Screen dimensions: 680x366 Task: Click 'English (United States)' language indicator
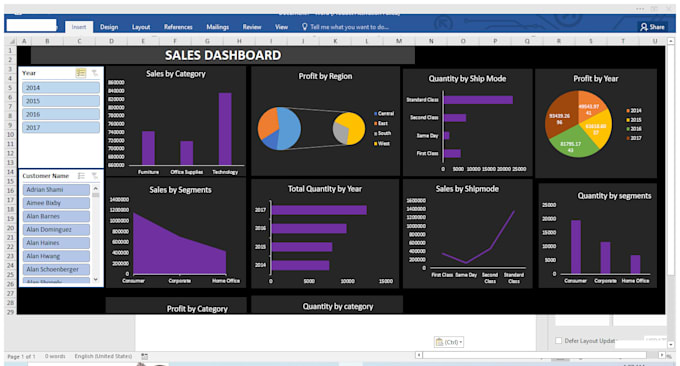(x=103, y=356)
